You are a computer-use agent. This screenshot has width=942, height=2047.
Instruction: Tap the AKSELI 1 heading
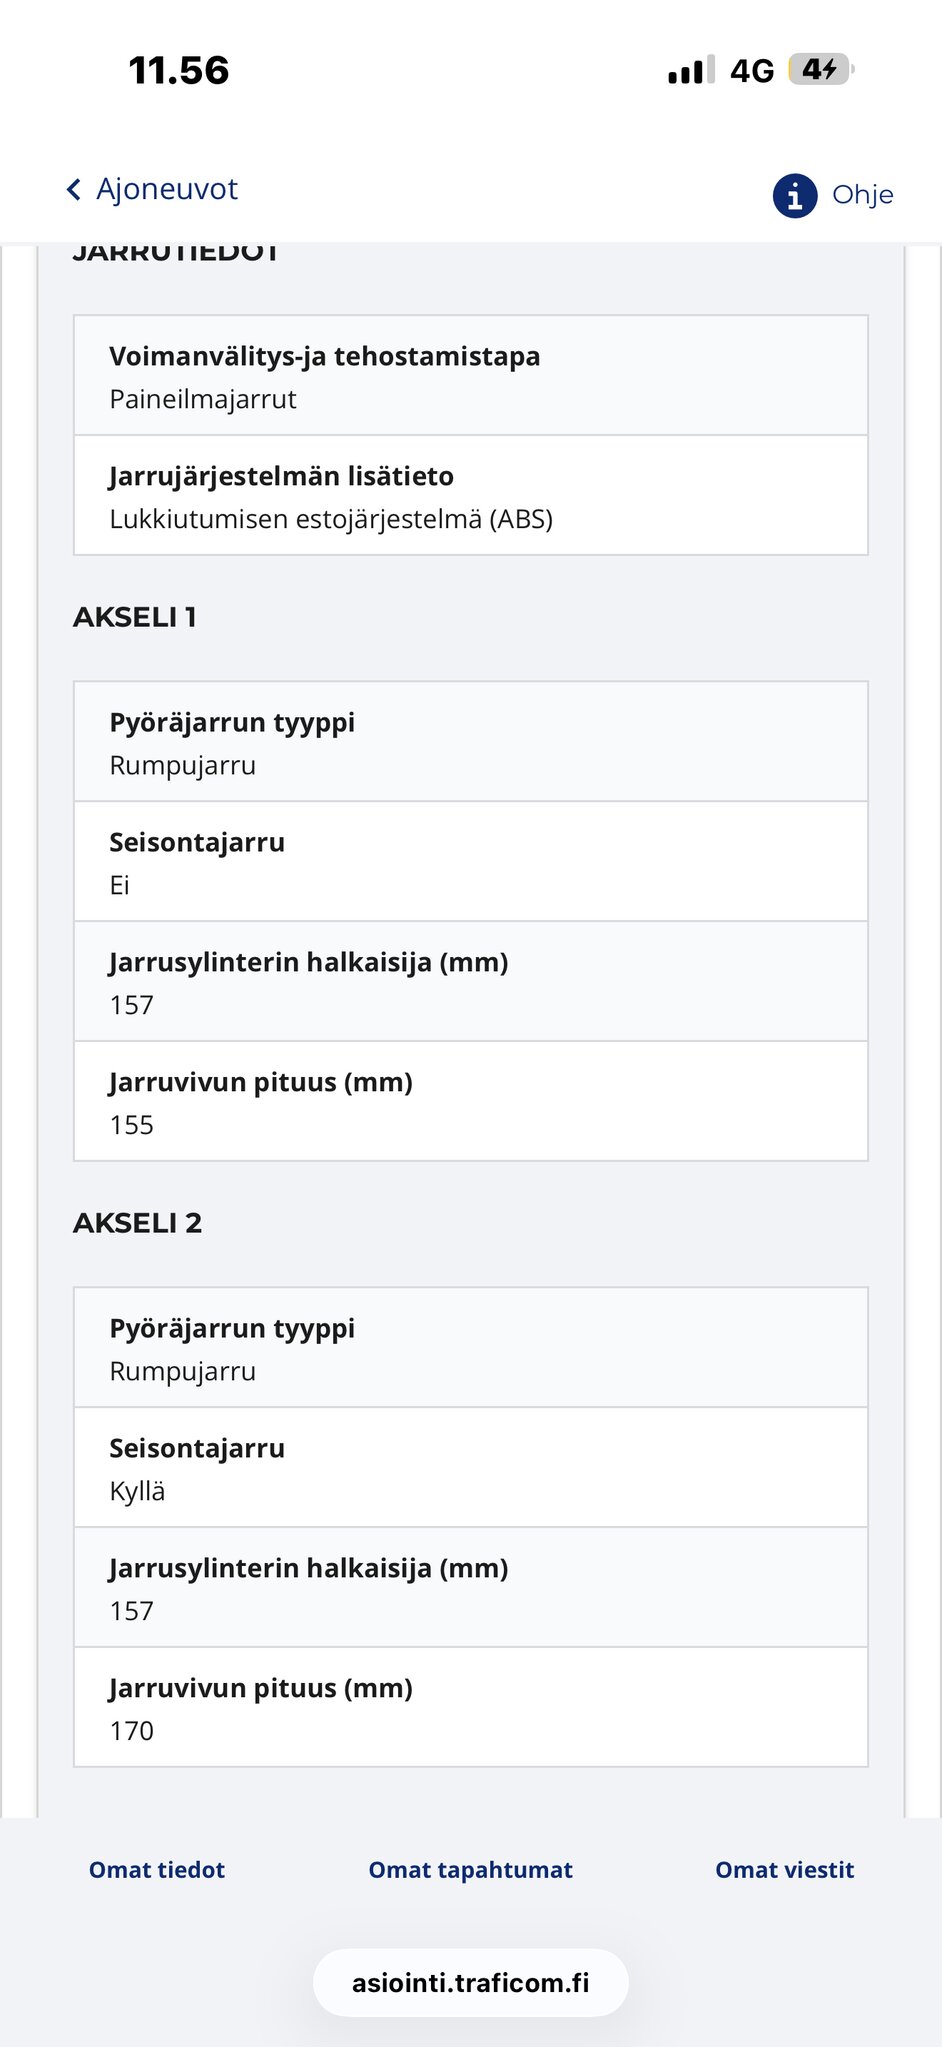[135, 617]
